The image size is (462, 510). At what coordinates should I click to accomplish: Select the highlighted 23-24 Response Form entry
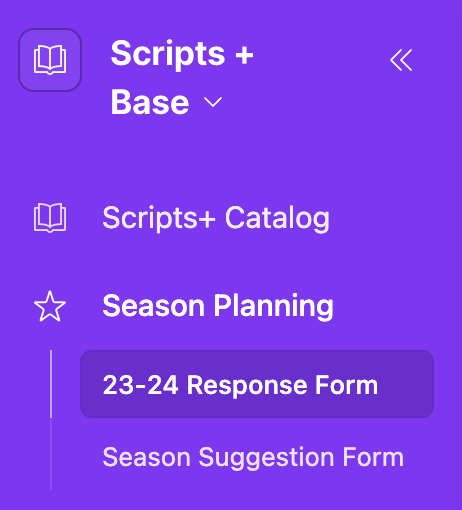point(257,384)
